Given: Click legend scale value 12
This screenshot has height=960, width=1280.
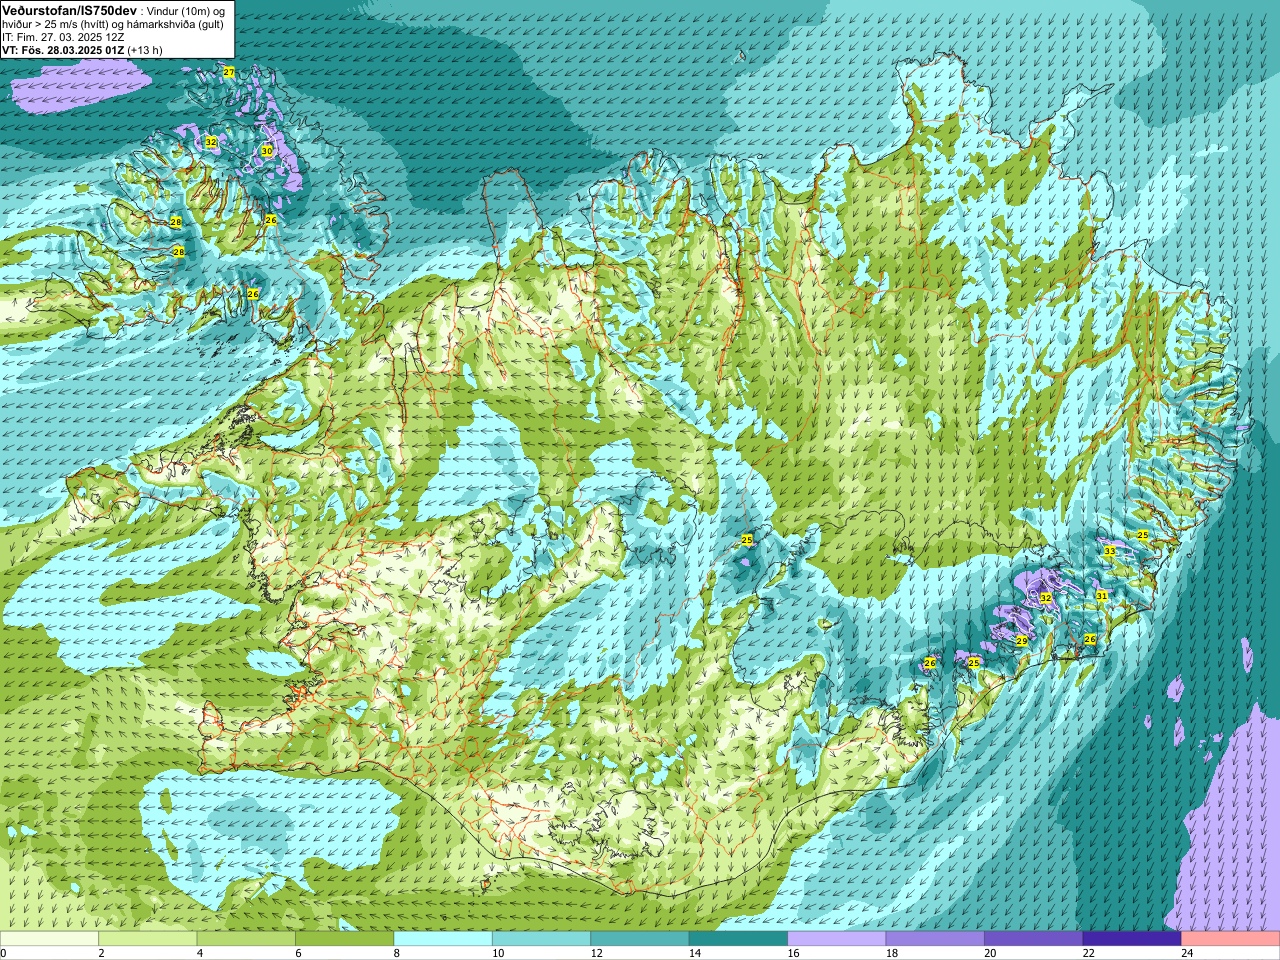Looking at the screenshot, I should [596, 953].
